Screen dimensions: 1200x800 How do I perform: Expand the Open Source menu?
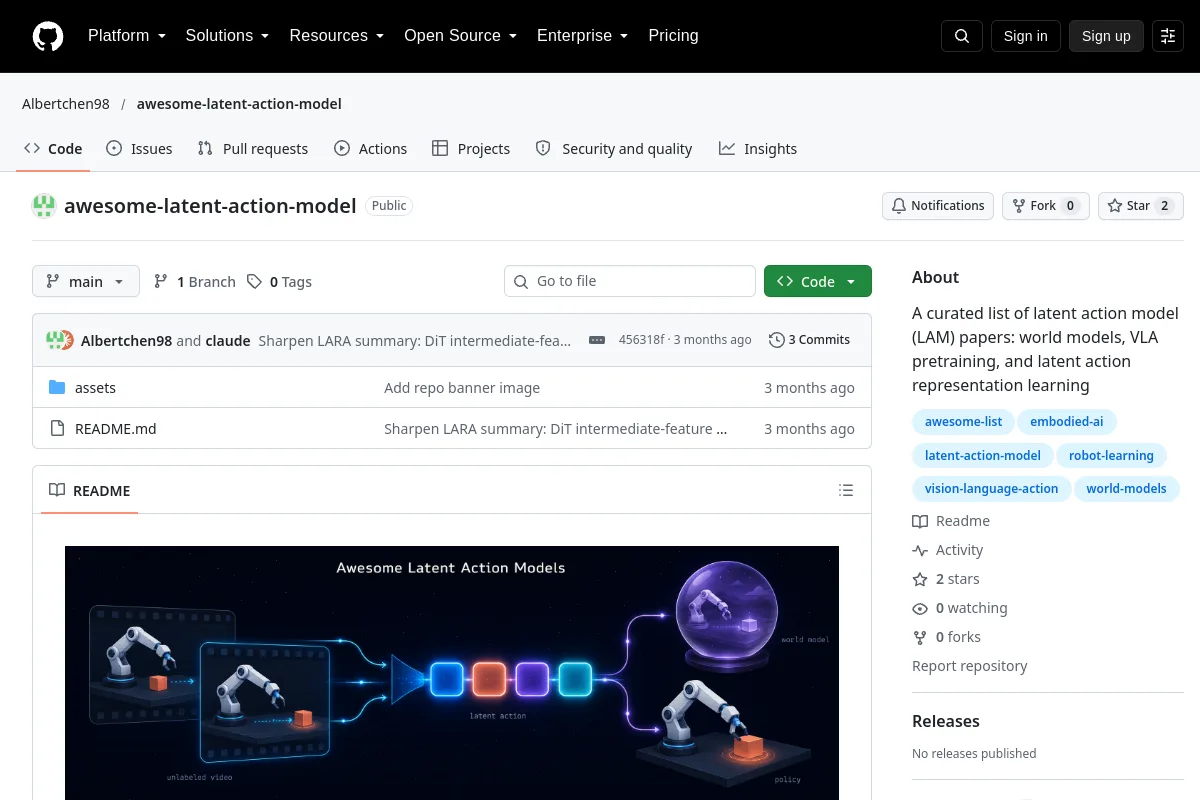click(x=460, y=36)
